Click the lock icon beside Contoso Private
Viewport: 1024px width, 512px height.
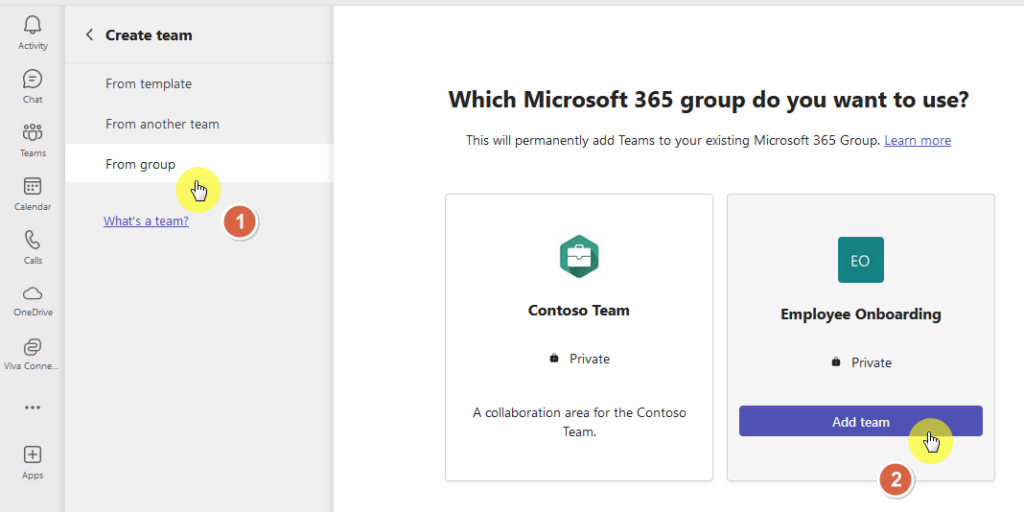tap(554, 358)
